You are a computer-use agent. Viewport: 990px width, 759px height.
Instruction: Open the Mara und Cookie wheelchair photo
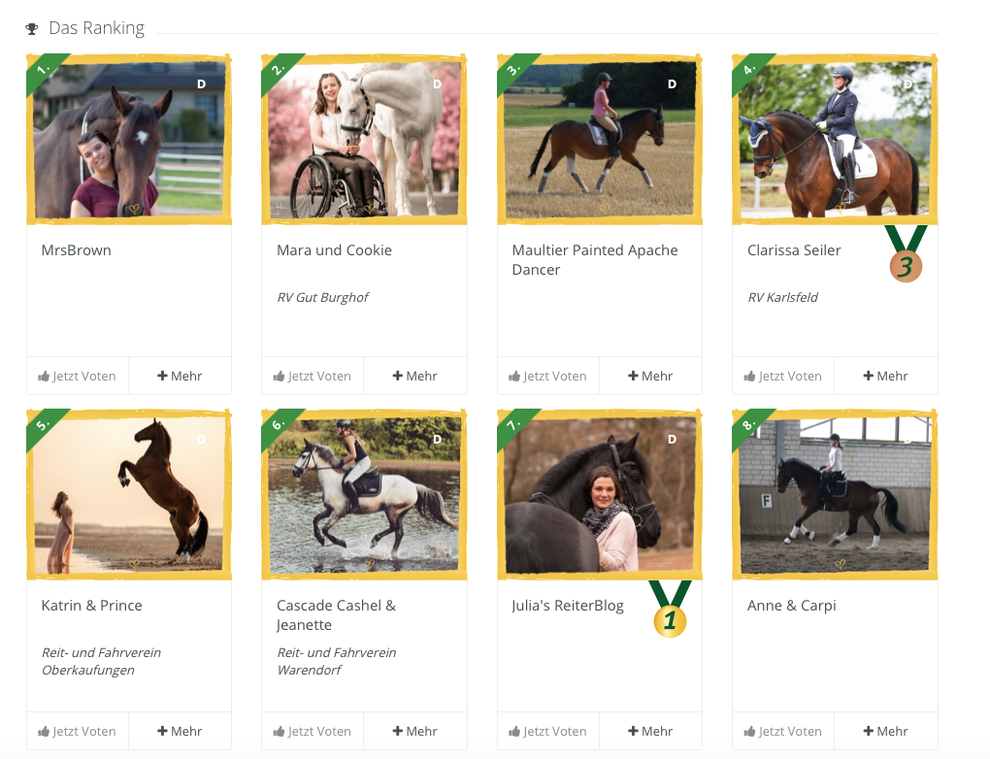click(364, 140)
